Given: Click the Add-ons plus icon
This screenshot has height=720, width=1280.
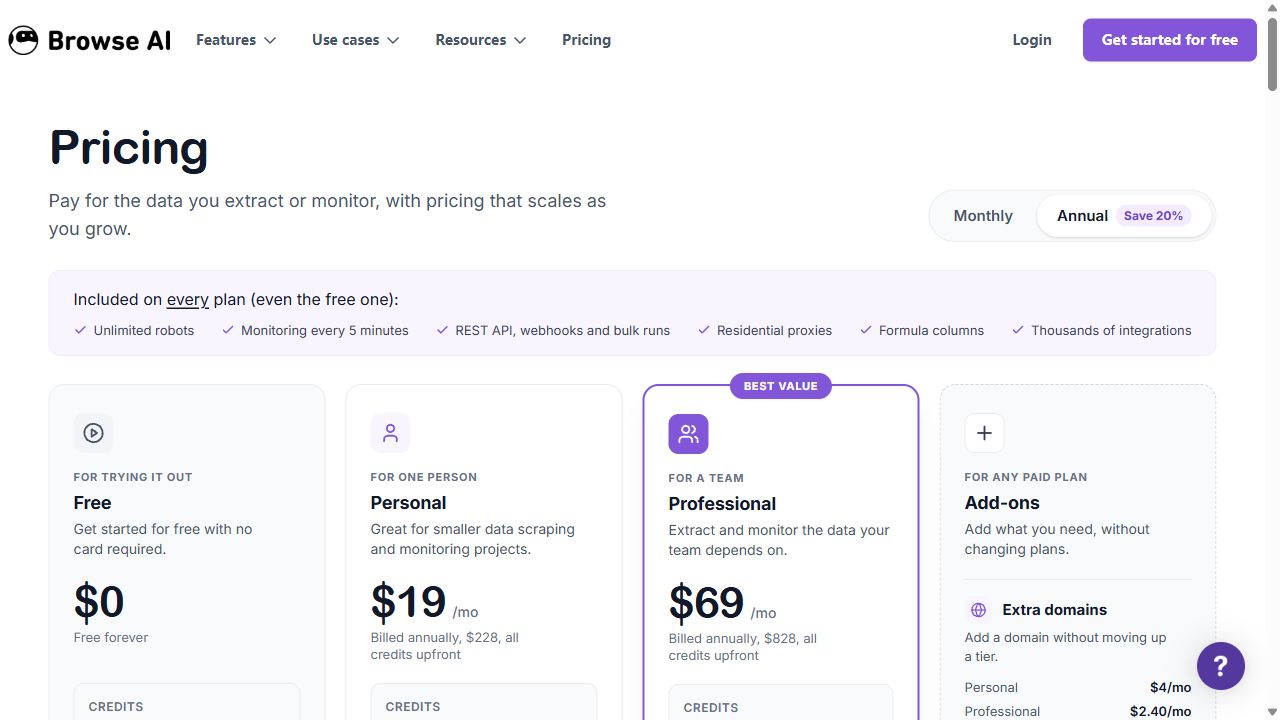Looking at the screenshot, I should pos(984,433).
